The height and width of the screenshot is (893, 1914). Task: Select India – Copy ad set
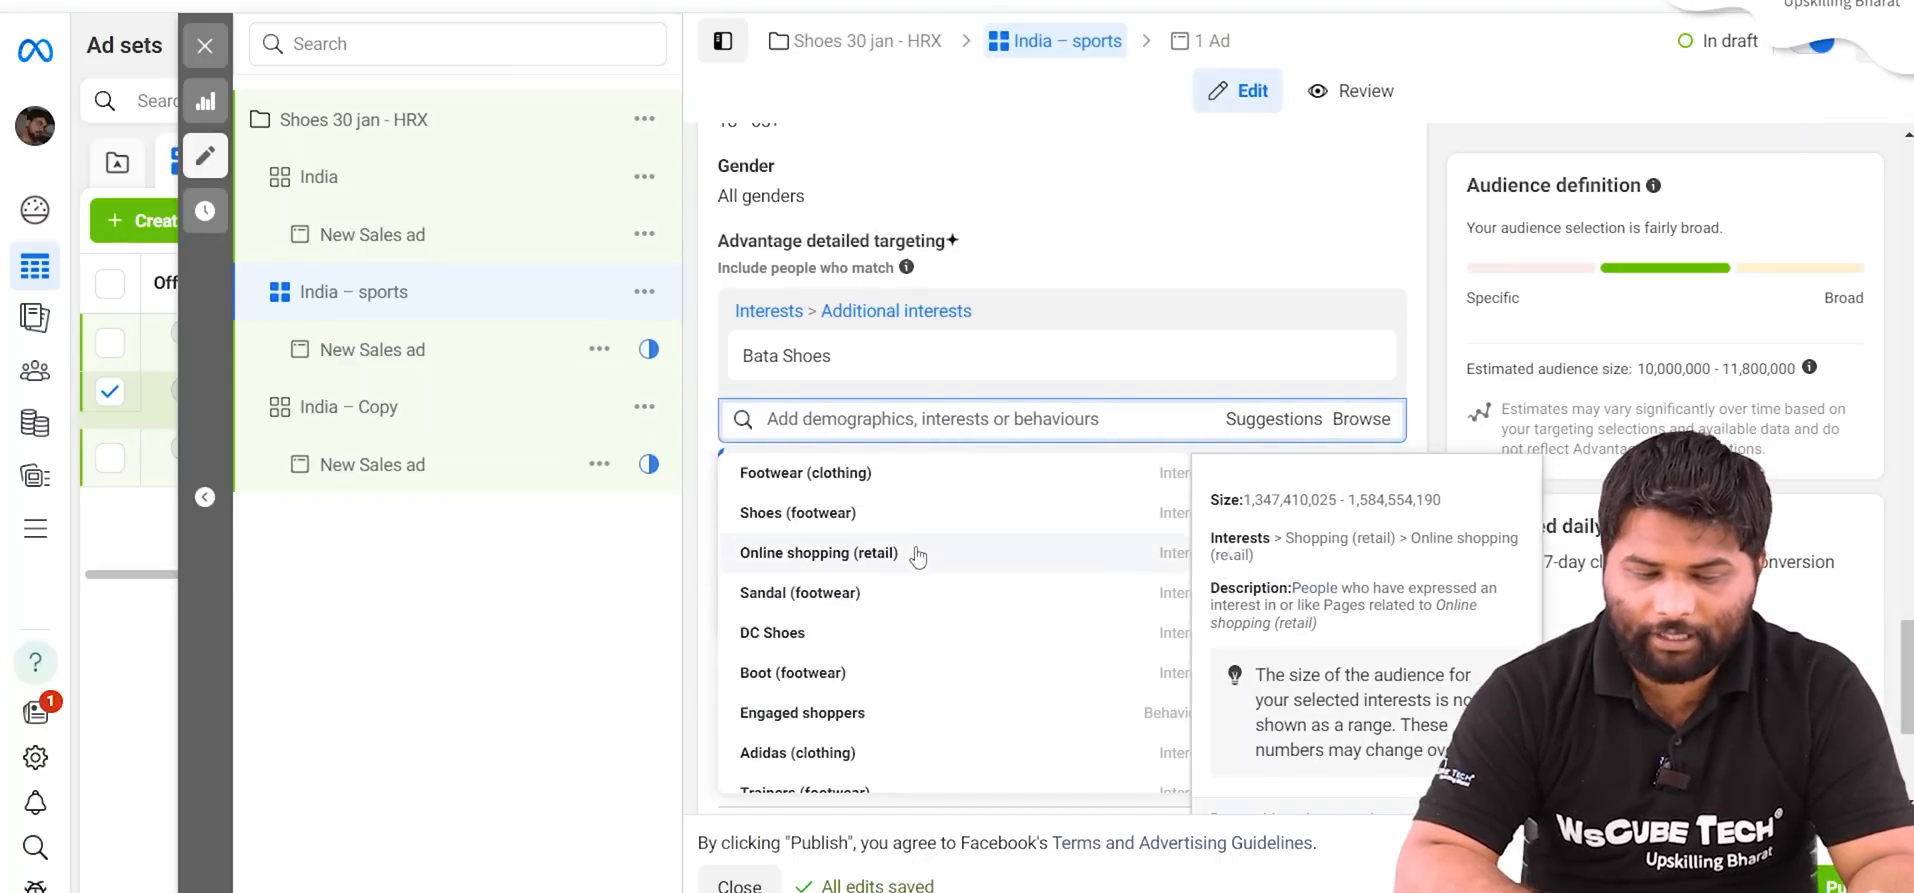pos(349,407)
